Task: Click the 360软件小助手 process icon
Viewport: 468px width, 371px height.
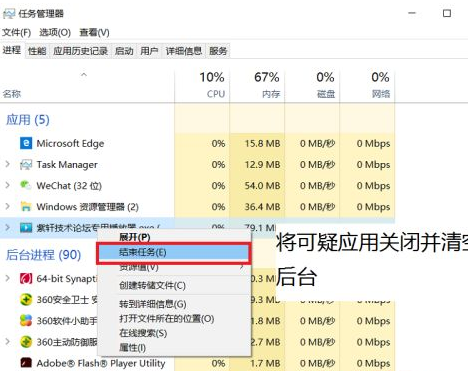Action: 26,321
